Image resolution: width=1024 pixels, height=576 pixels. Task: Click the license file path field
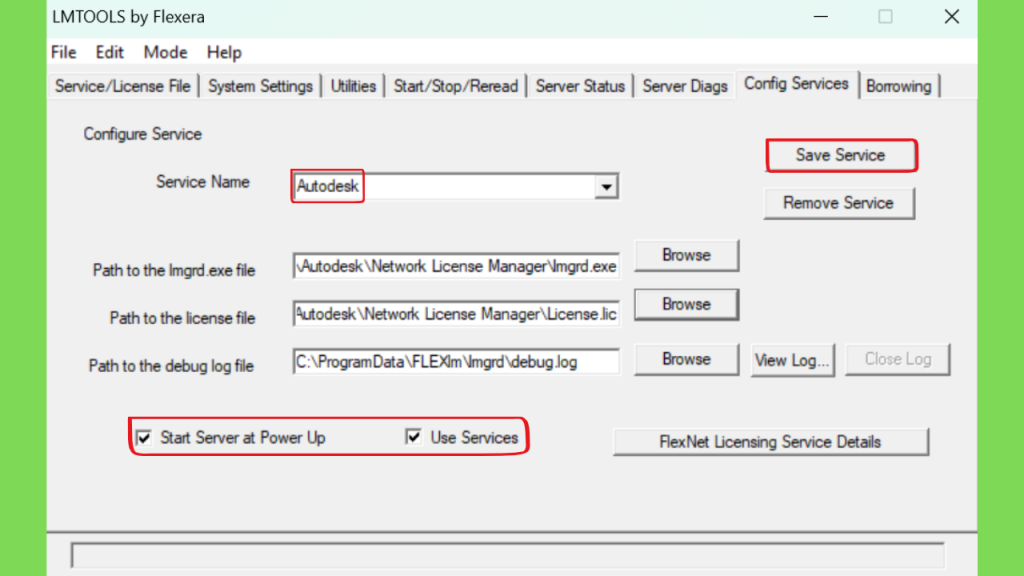456,314
